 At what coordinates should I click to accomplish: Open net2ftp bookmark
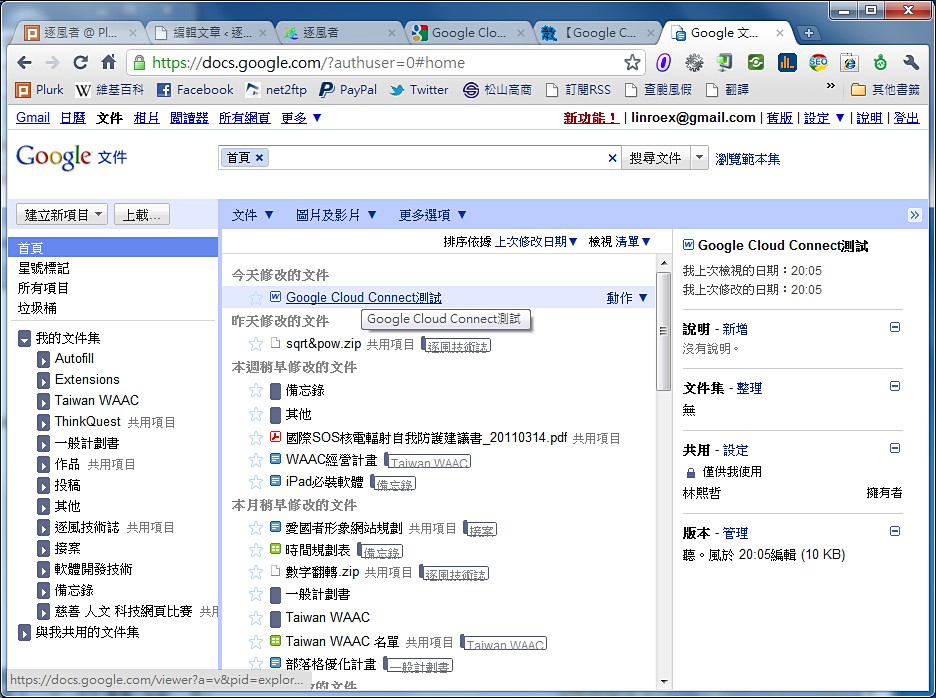tap(276, 90)
